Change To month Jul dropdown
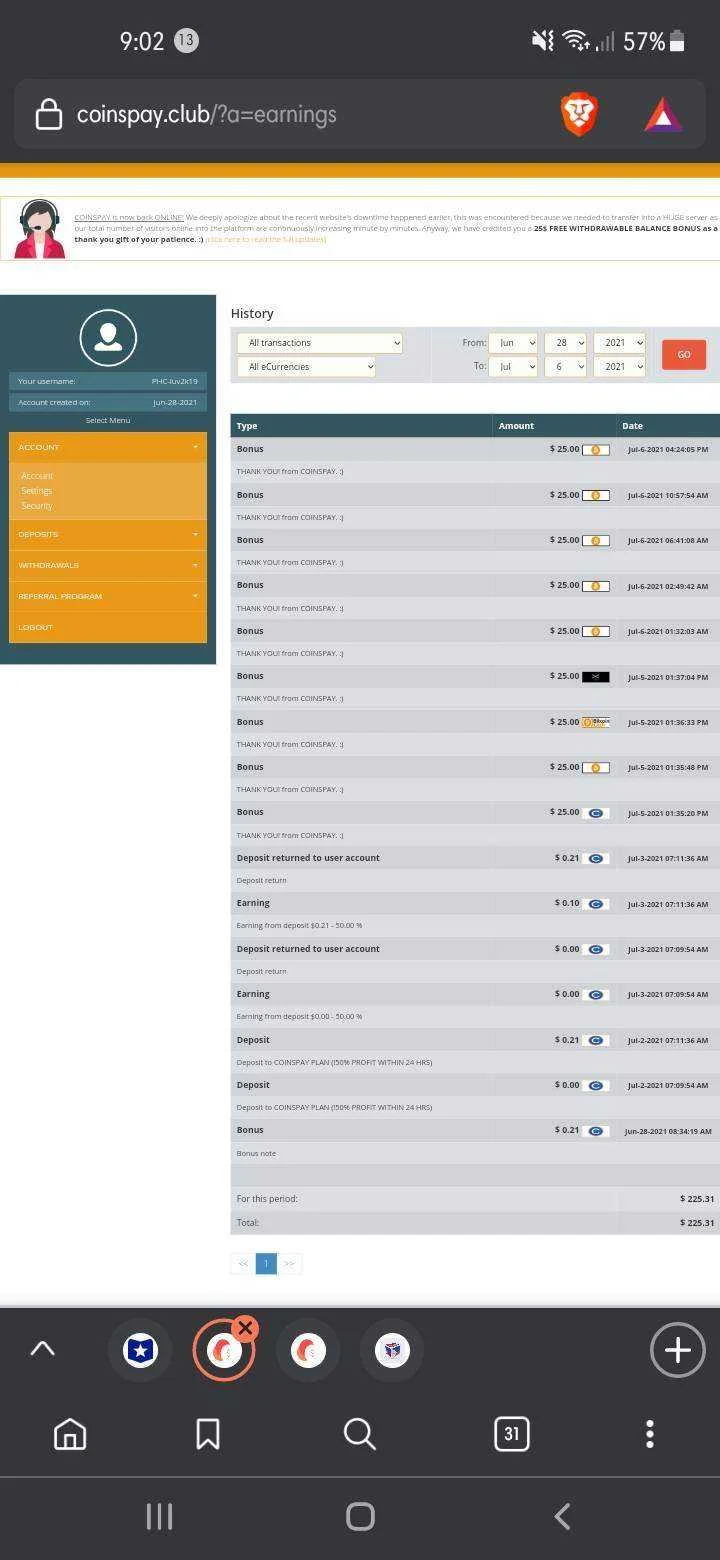 (513, 367)
